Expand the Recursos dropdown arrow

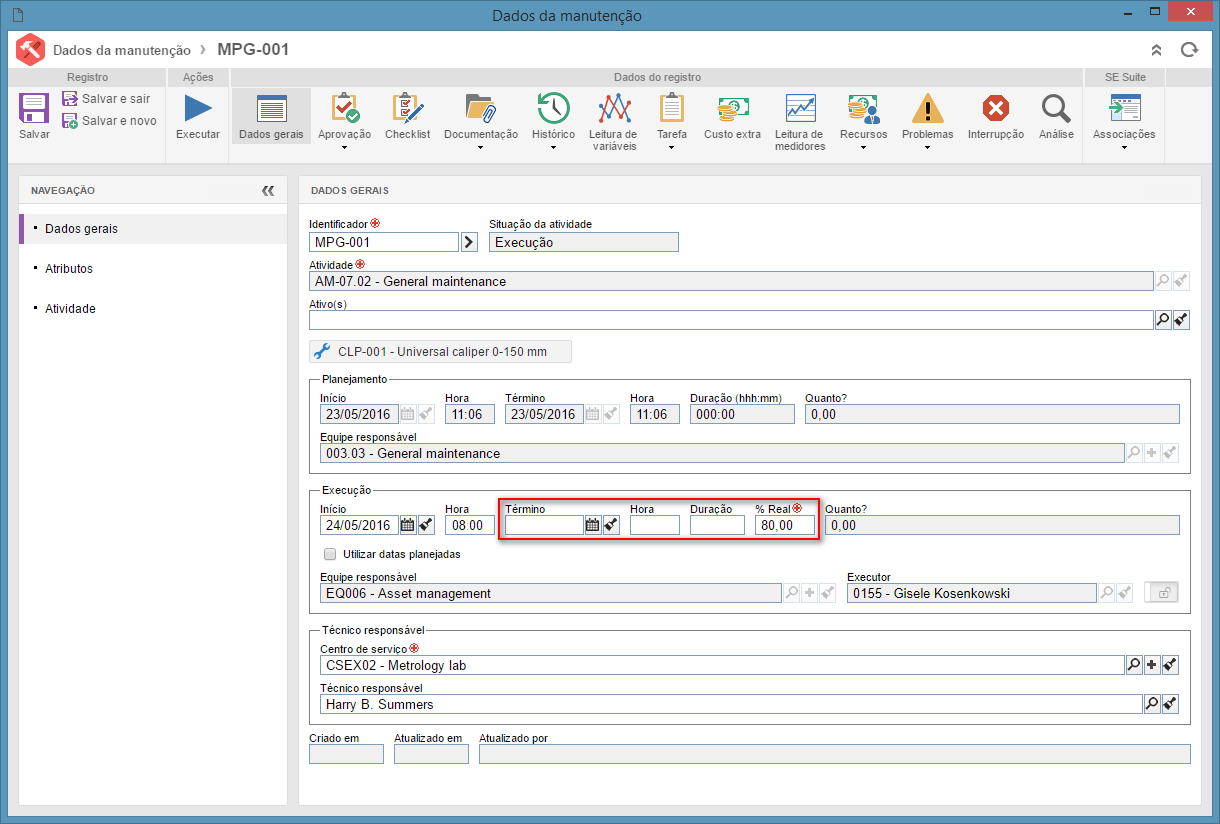pos(863,148)
